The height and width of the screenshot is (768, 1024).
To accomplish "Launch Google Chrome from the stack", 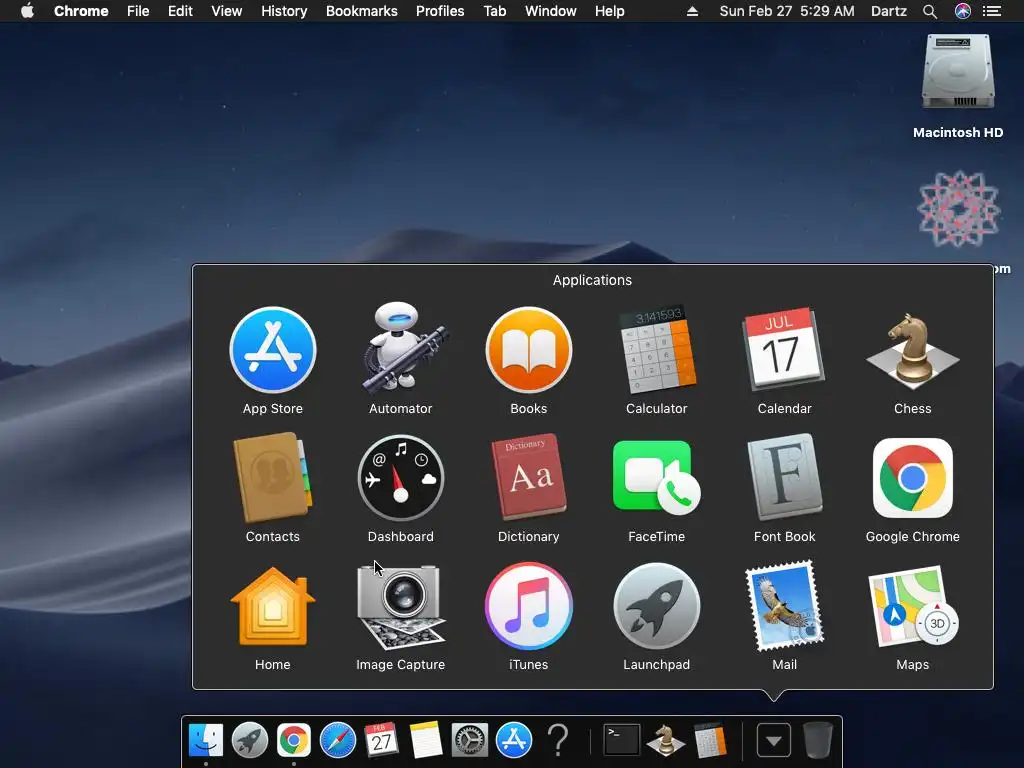I will (912, 478).
